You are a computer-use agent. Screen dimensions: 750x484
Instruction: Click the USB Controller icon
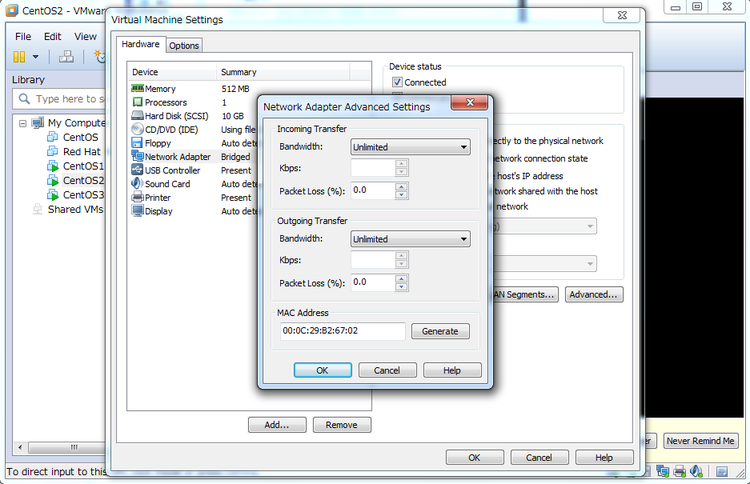point(137,170)
